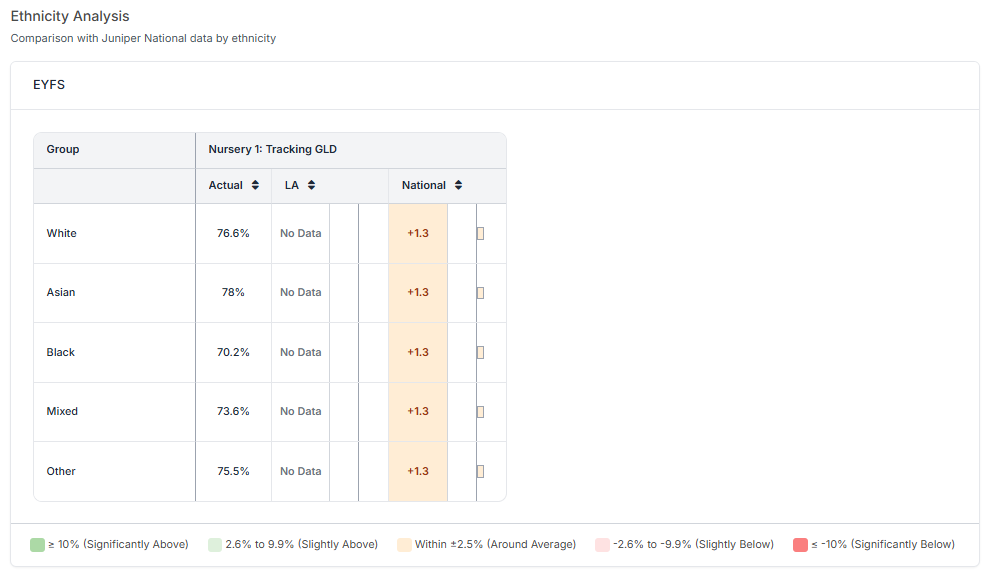Image resolution: width=989 pixels, height=575 pixels.
Task: Click the Slightly Below pink legend swatch
Action: pyautogui.click(x=602, y=545)
